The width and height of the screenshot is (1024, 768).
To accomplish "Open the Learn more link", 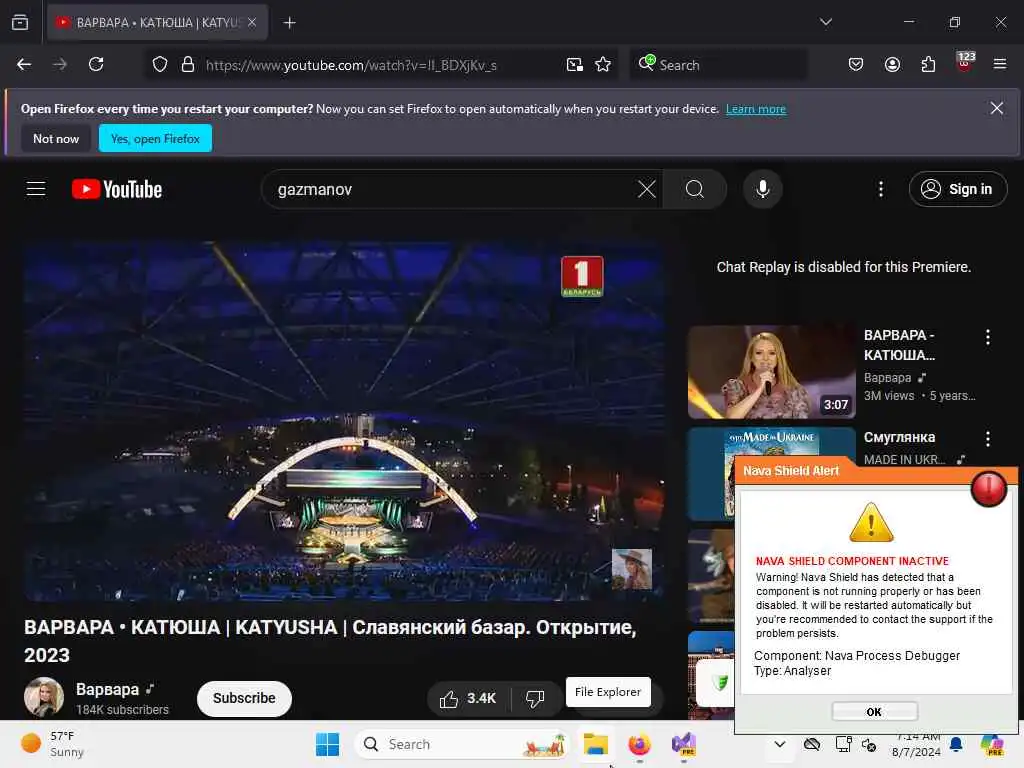I will point(756,109).
